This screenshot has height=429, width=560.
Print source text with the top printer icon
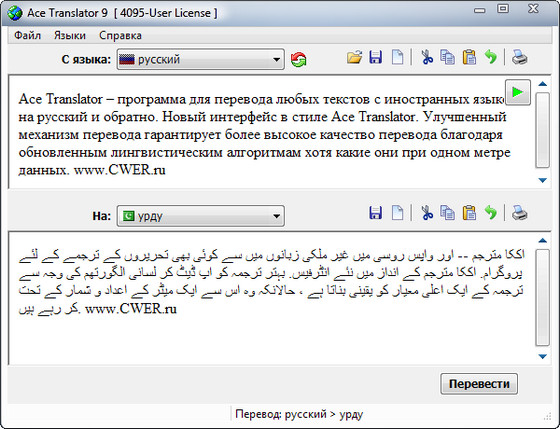click(x=519, y=57)
